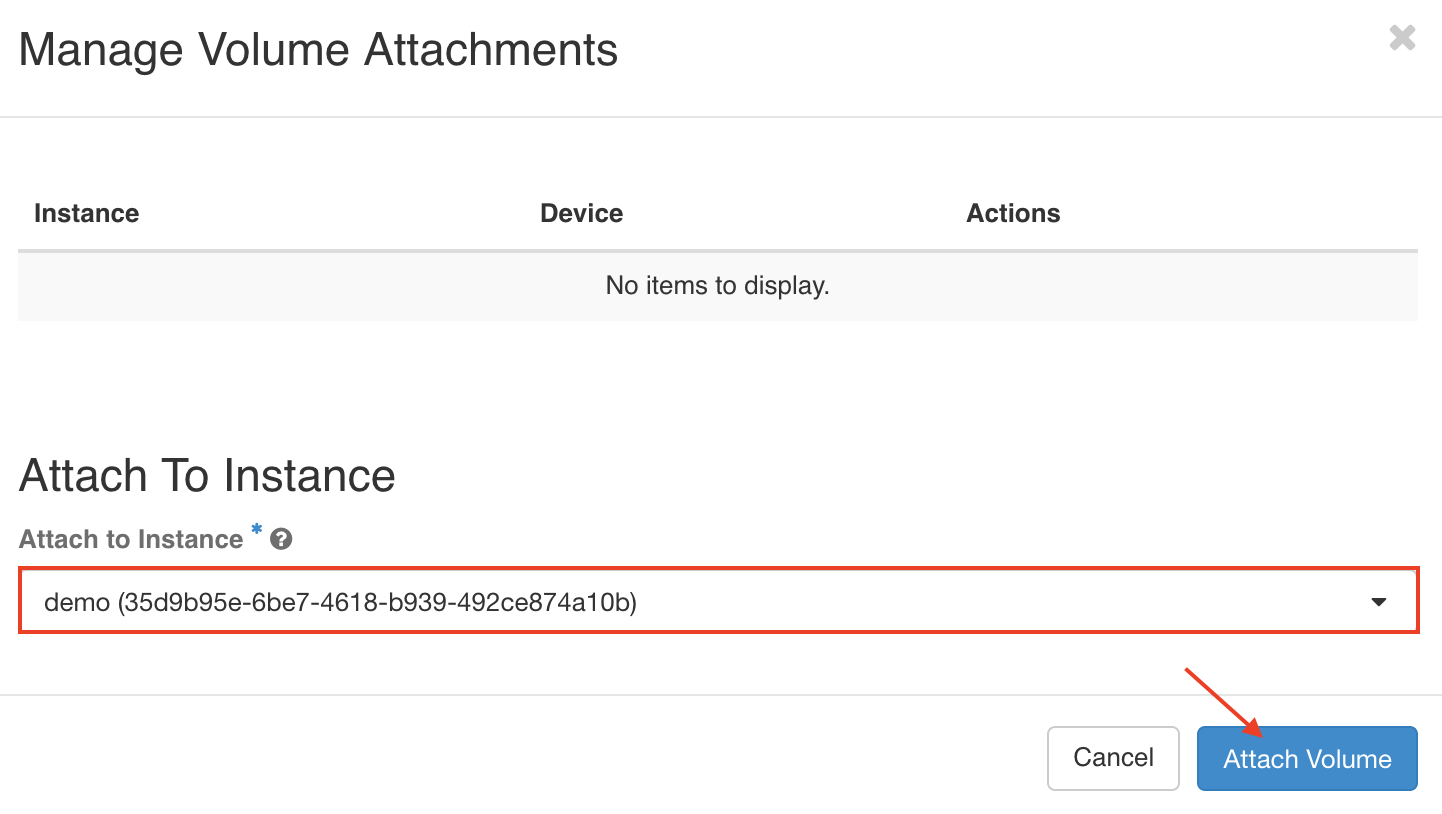Image resolution: width=1442 pixels, height=814 pixels.
Task: Click the word Attachments in dialog title
Action: (491, 50)
